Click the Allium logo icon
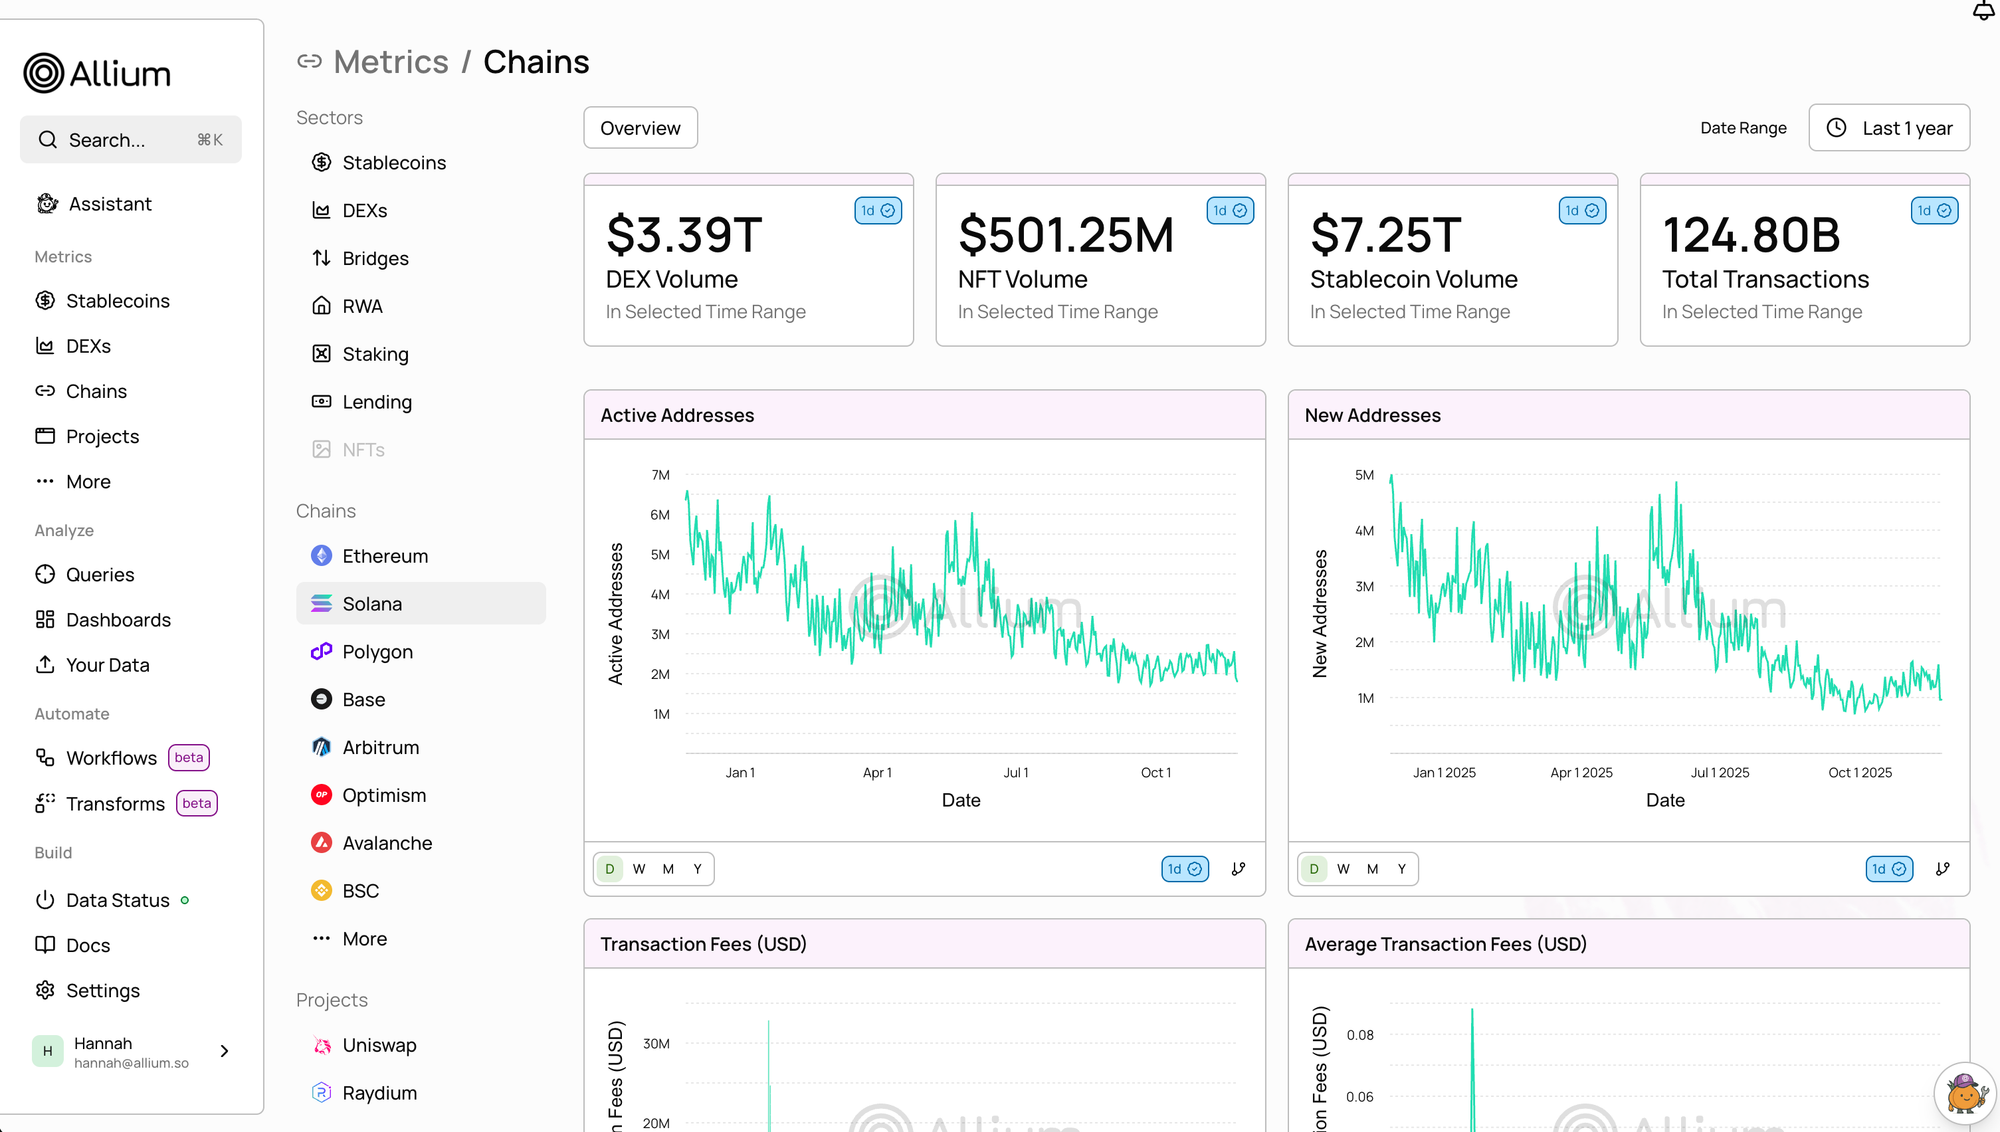The height and width of the screenshot is (1132, 2000). tap(44, 73)
